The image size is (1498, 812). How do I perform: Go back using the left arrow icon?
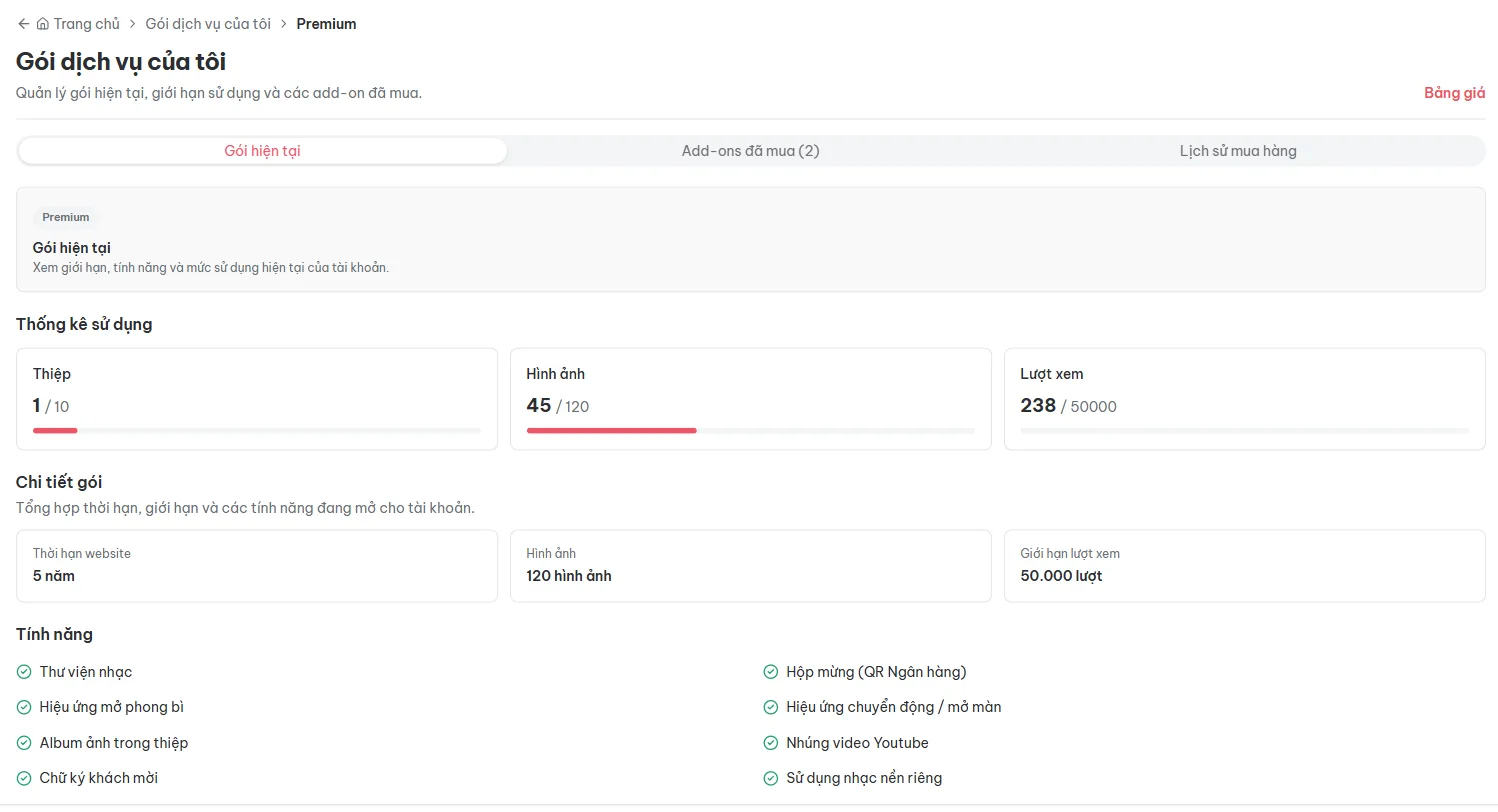(23, 24)
